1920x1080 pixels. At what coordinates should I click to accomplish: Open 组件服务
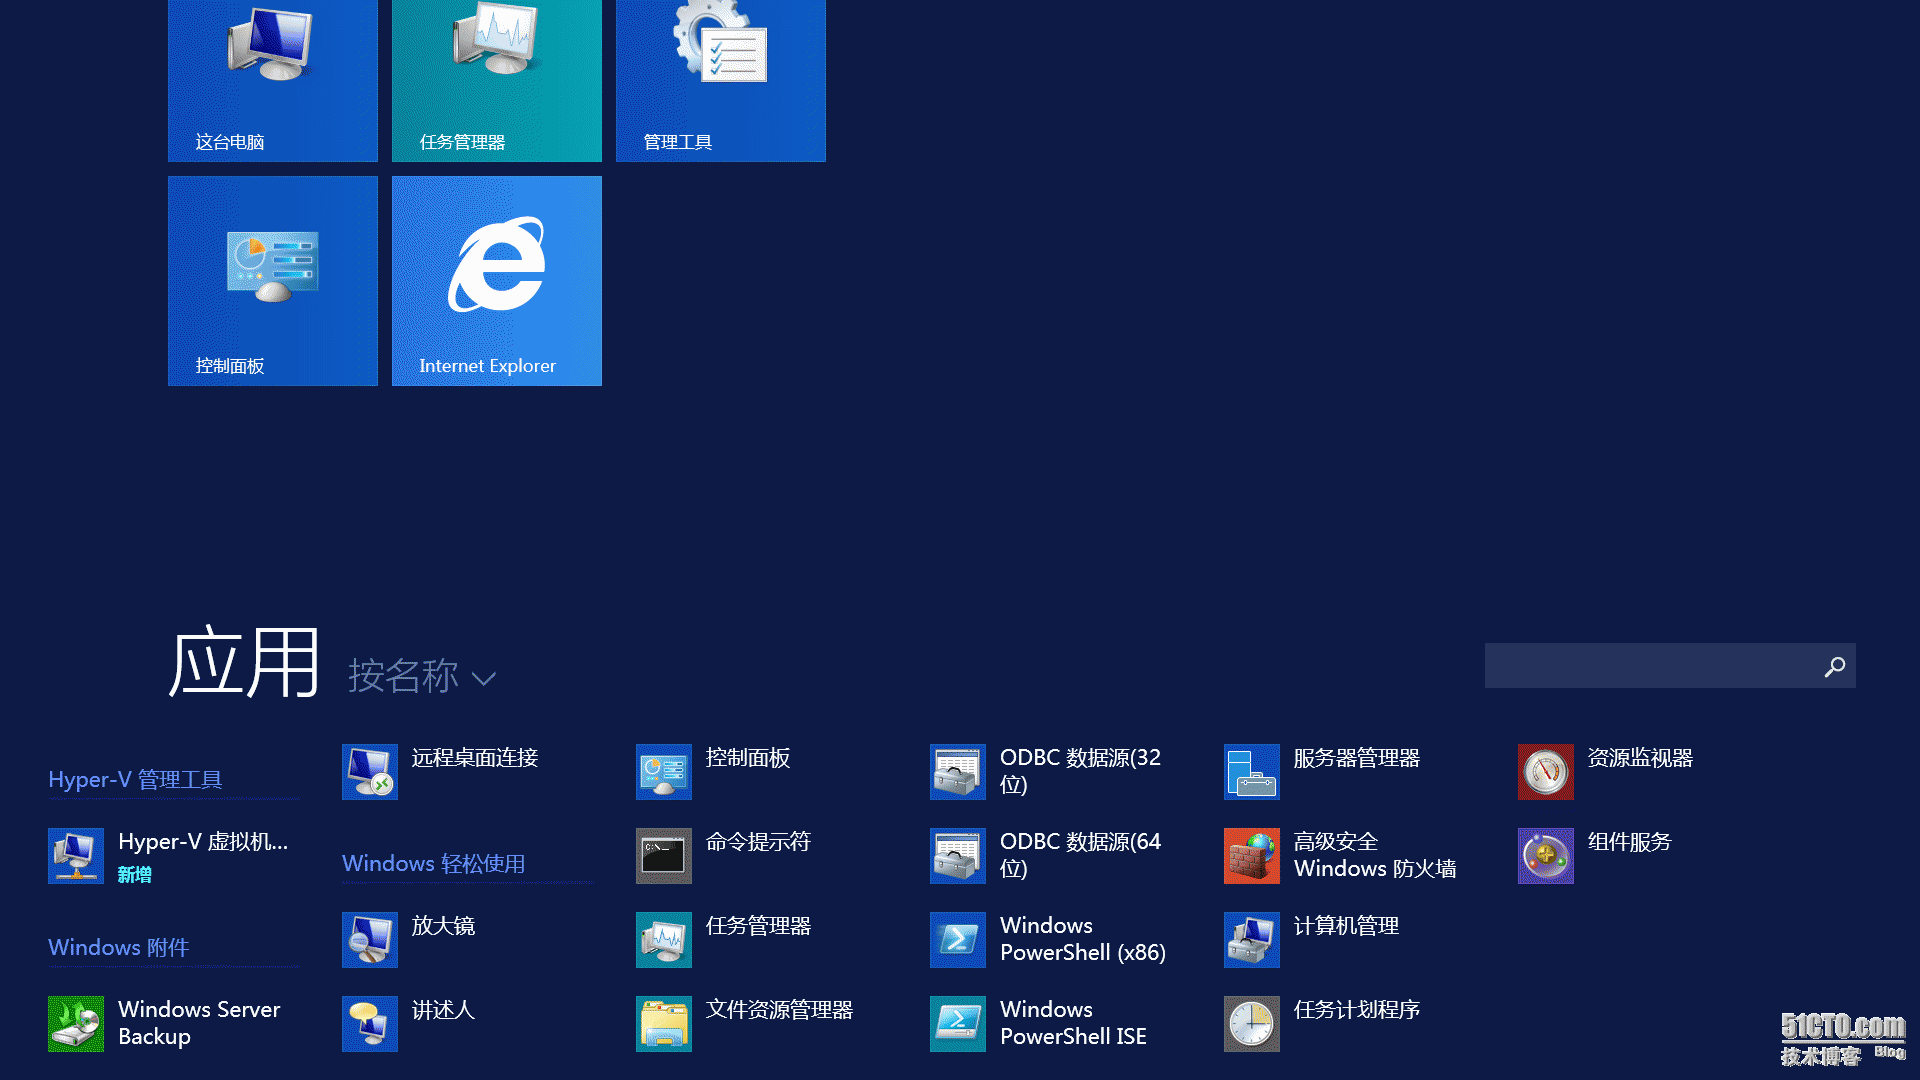[x=1595, y=855]
